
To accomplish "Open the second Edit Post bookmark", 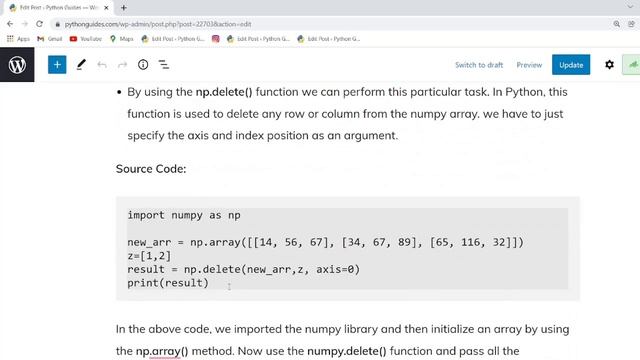I will click(258, 39).
